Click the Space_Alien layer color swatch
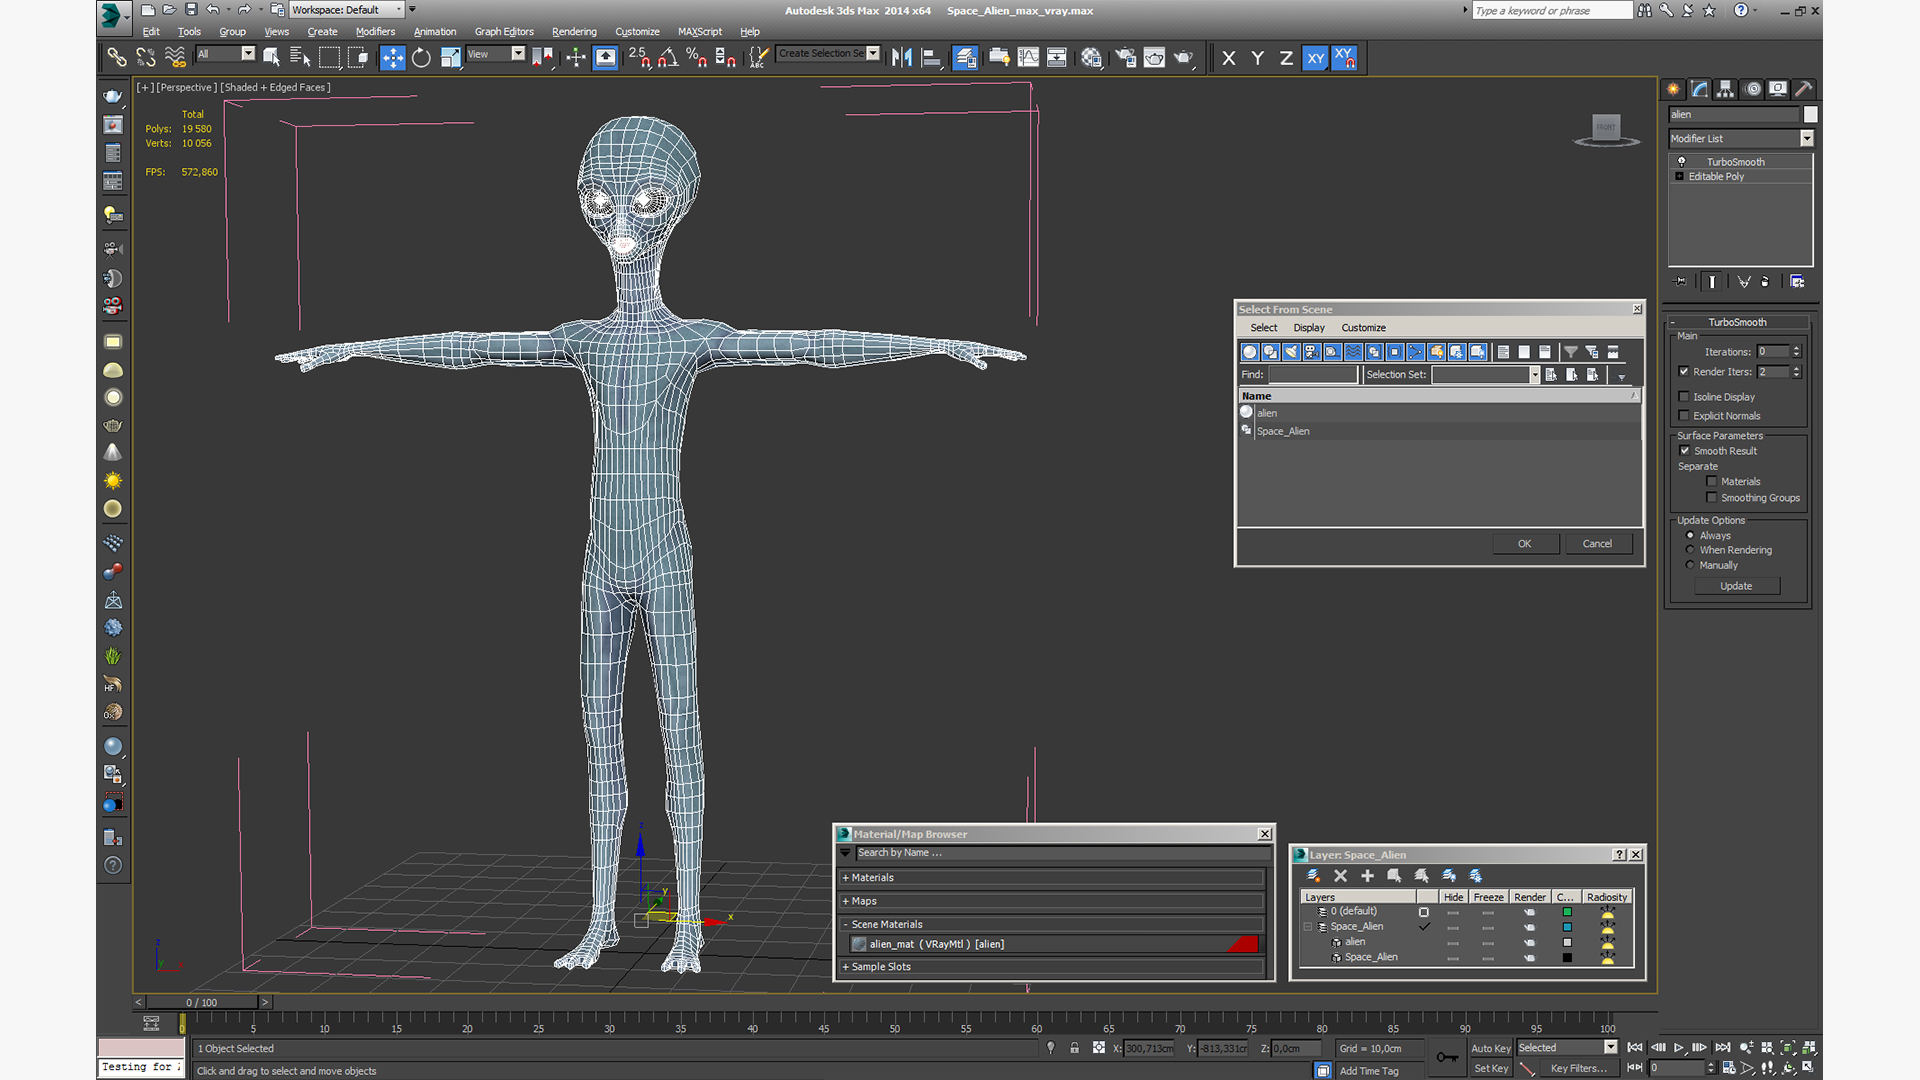Screen dimensions: 1920x1080 pyautogui.click(x=1567, y=927)
